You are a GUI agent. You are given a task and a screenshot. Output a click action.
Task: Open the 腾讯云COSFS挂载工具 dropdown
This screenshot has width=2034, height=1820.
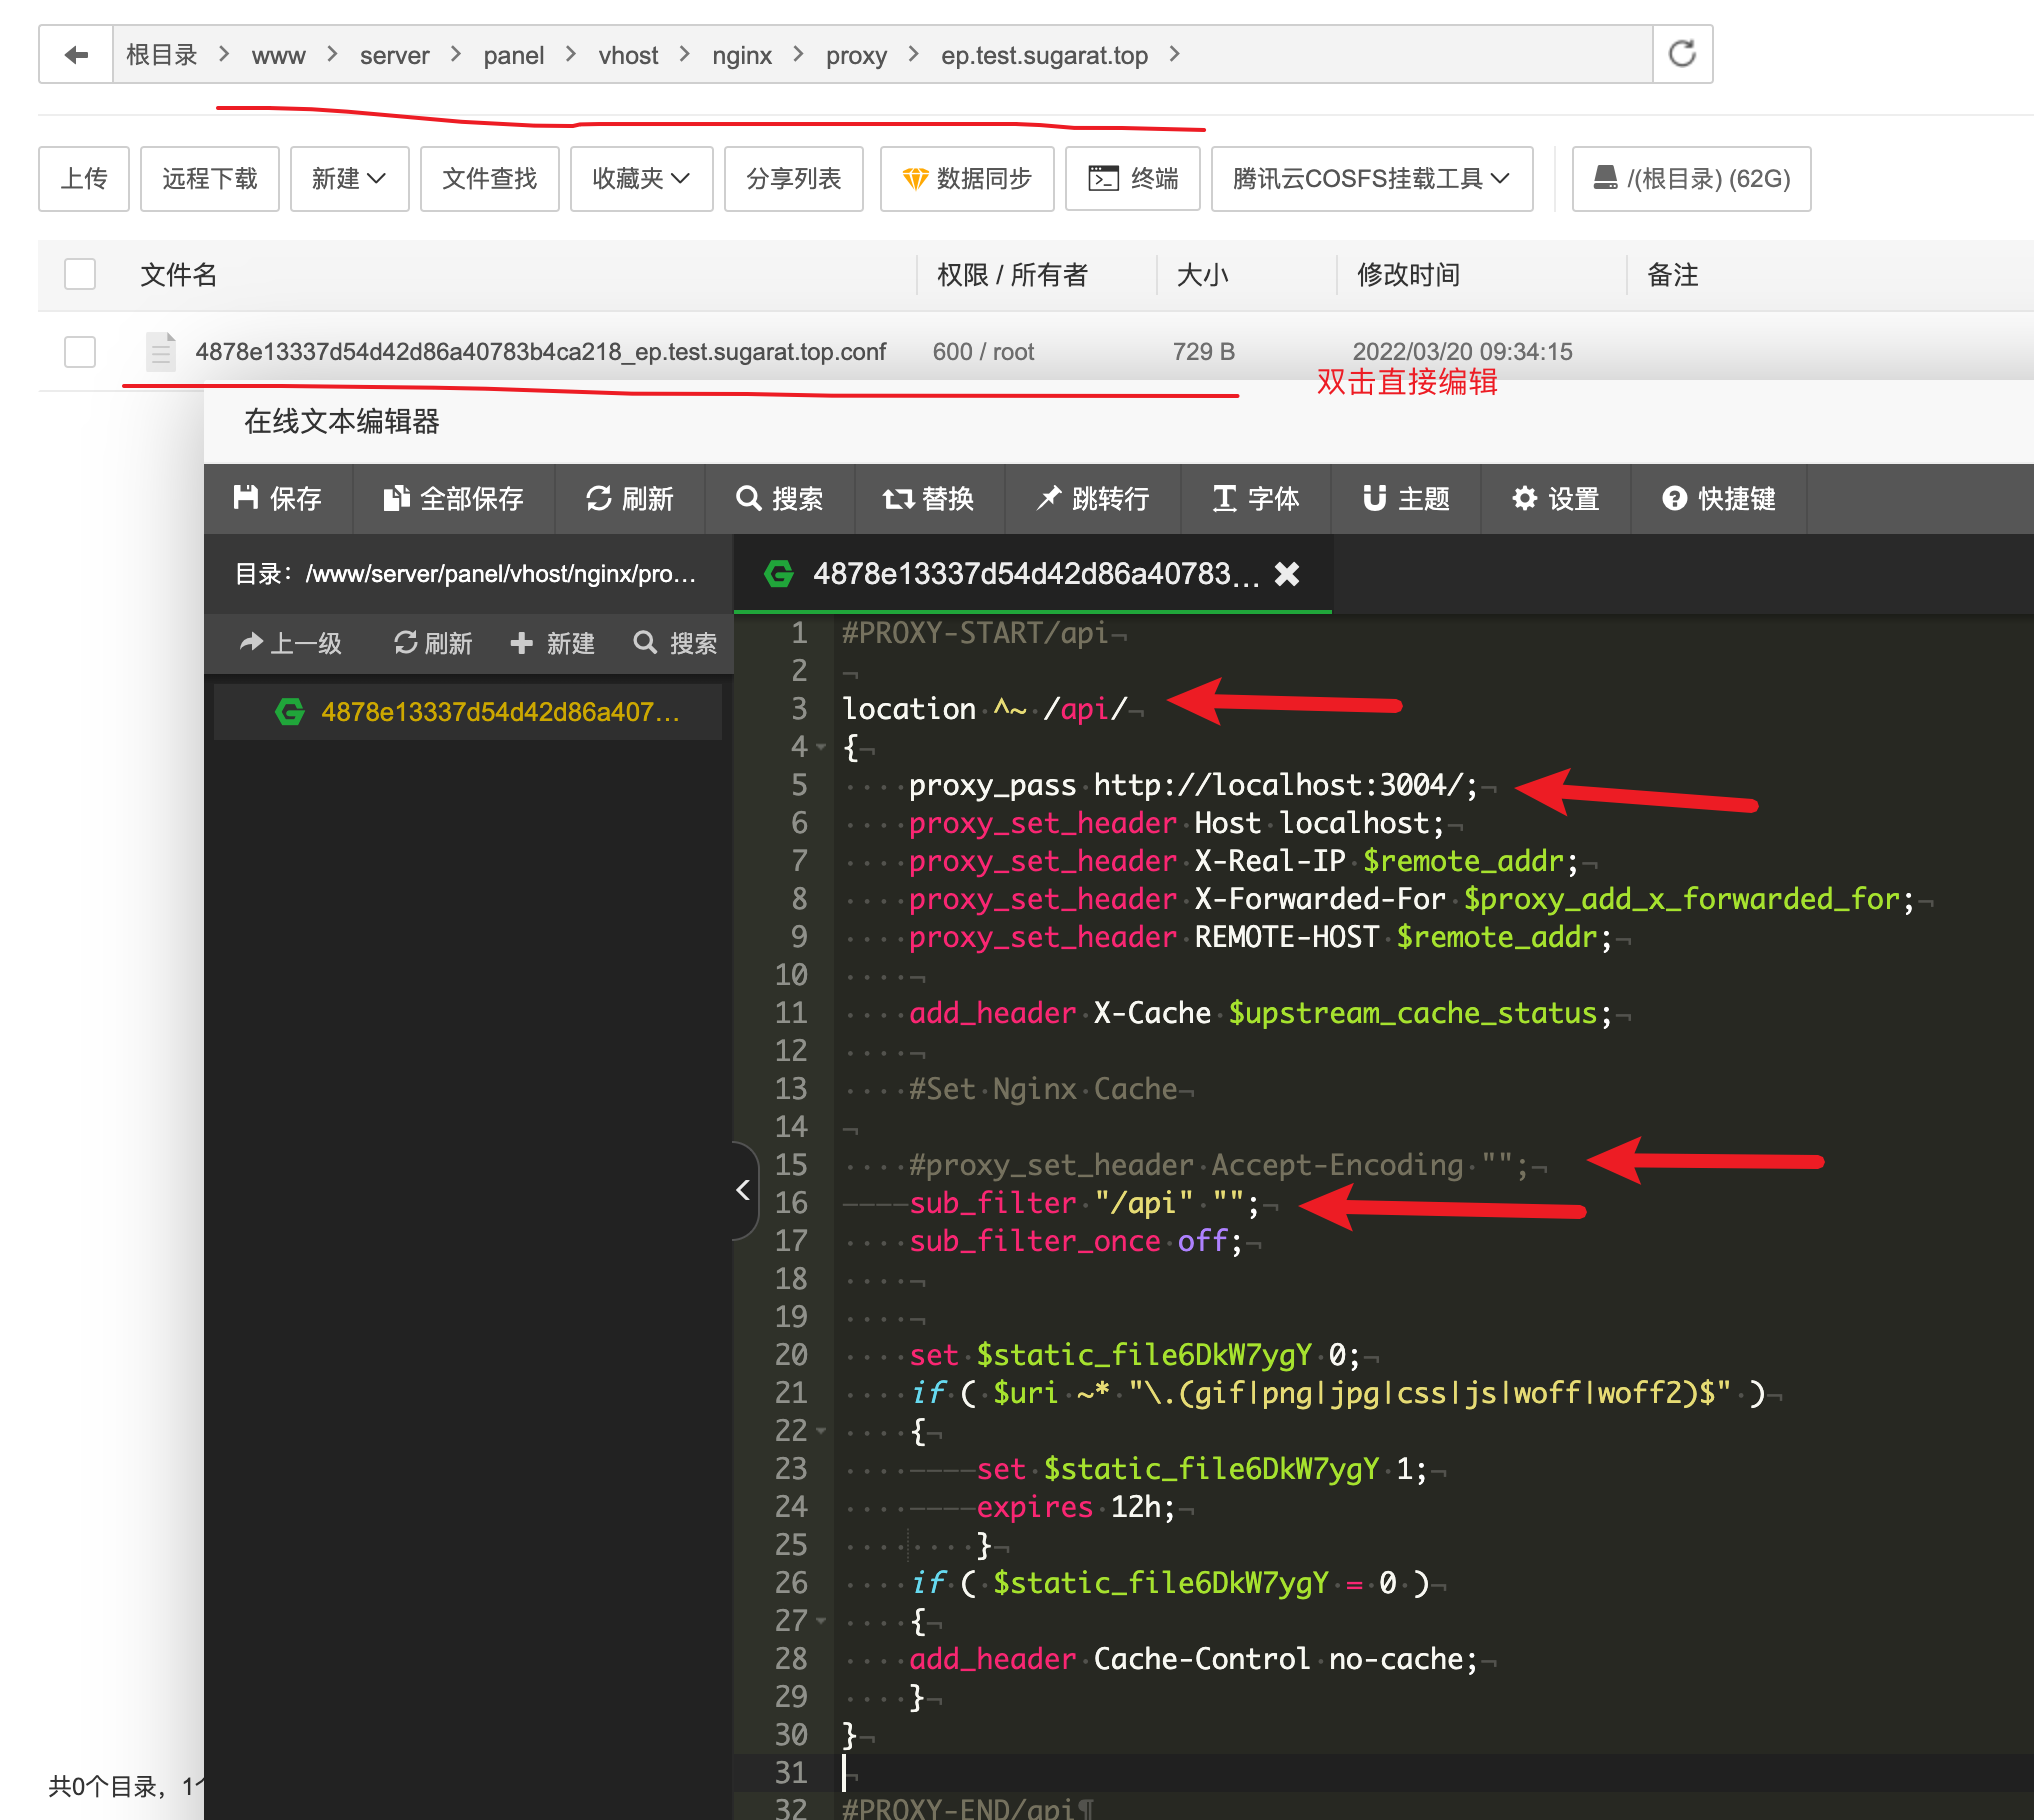point(1371,179)
